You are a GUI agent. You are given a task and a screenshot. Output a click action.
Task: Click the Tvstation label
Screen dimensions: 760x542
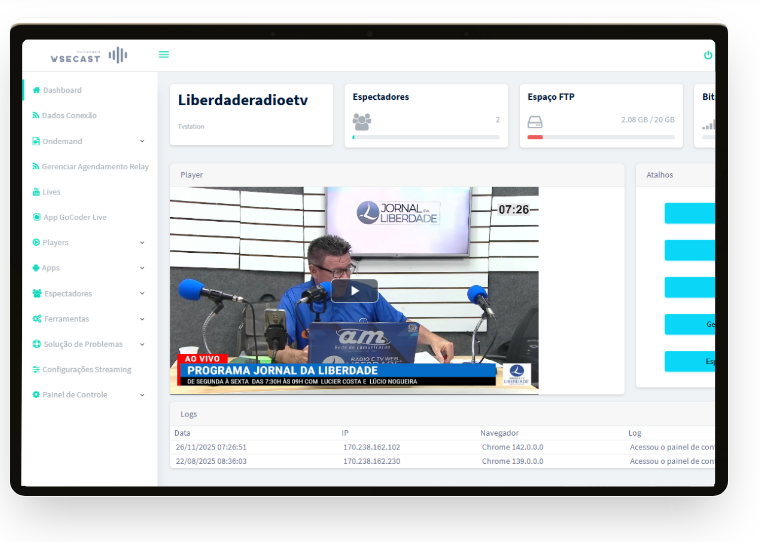pyautogui.click(x=191, y=127)
